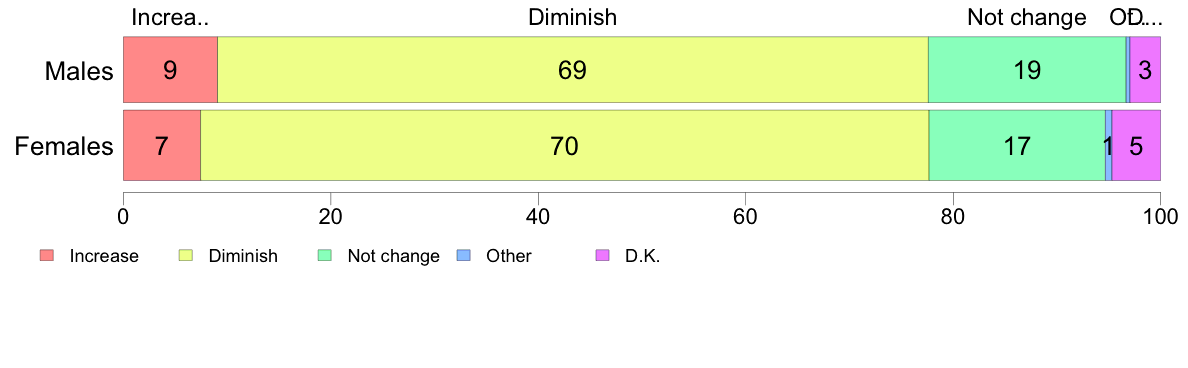This screenshot has height=368, width=1188.
Task: Click the yellow Diminish legend swatch
Action: click(185, 256)
